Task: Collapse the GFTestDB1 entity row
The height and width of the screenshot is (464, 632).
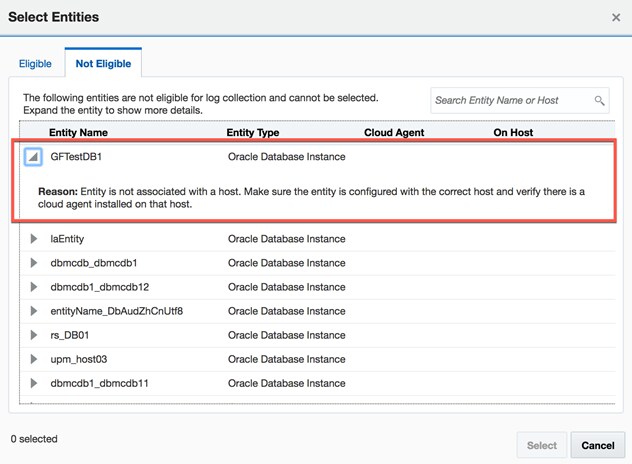Action: coord(34,157)
